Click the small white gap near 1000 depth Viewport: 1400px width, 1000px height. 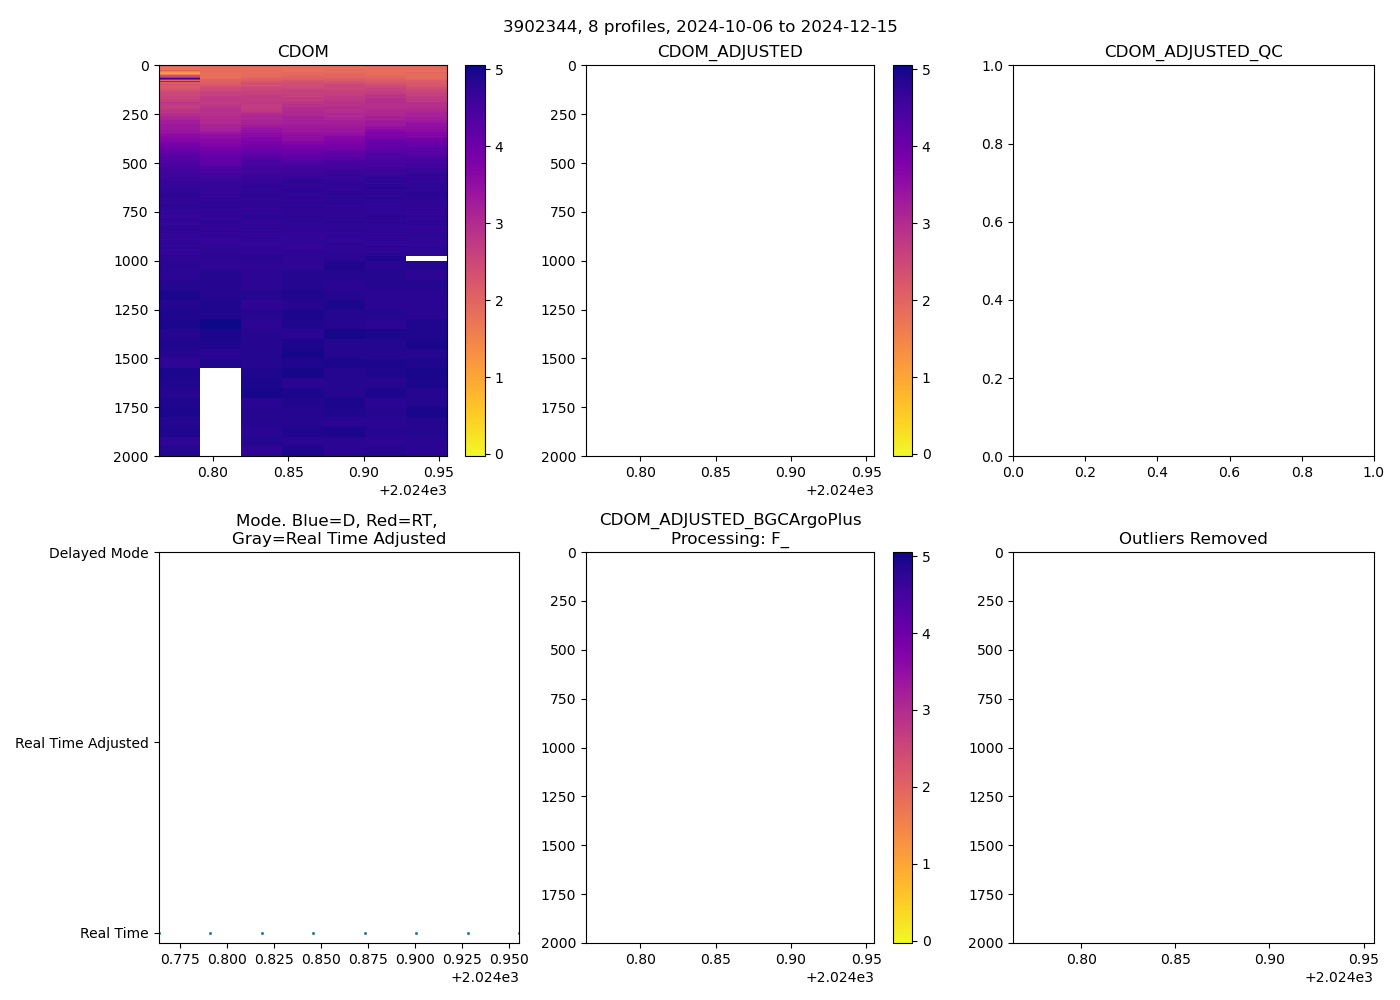click(x=426, y=258)
